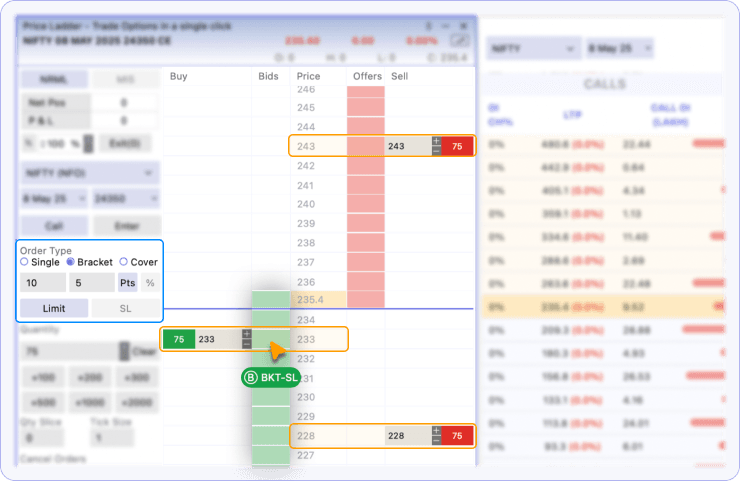Click the Call button
The height and width of the screenshot is (481, 740).
pos(54,226)
